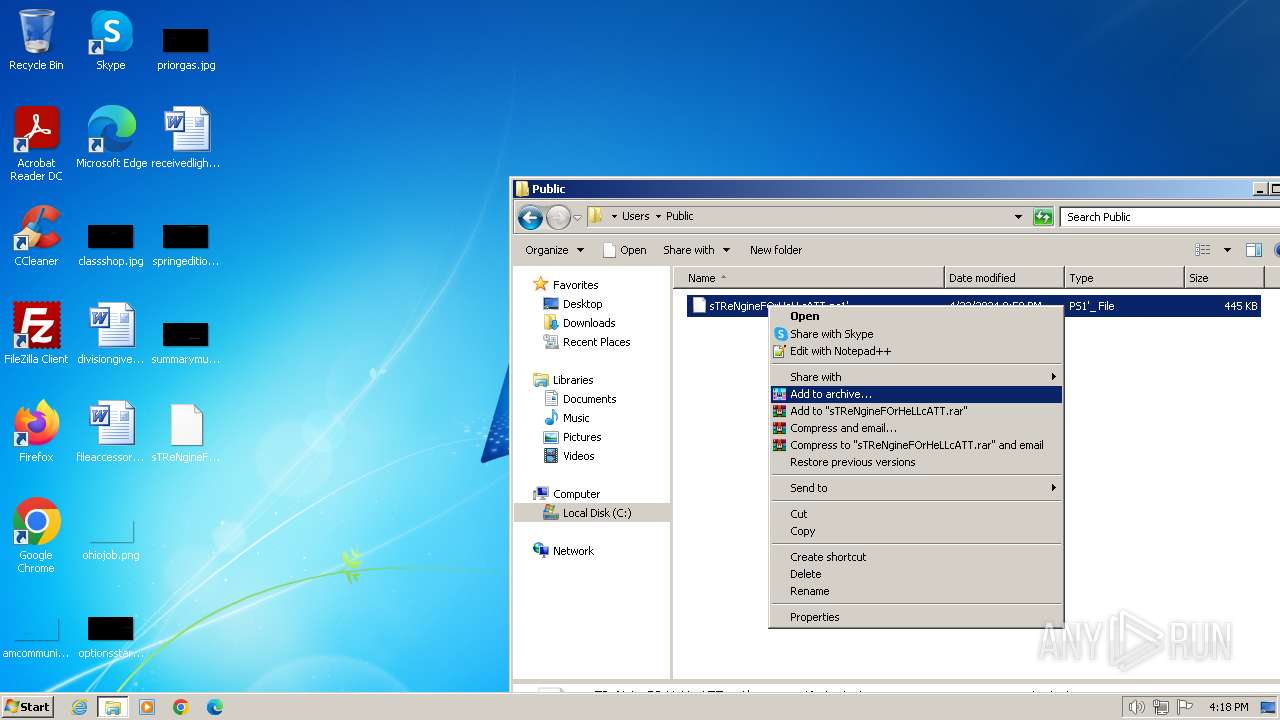This screenshot has width=1280, height=720.
Task: Expand the change view options arrow
Action: [x=1227, y=250]
